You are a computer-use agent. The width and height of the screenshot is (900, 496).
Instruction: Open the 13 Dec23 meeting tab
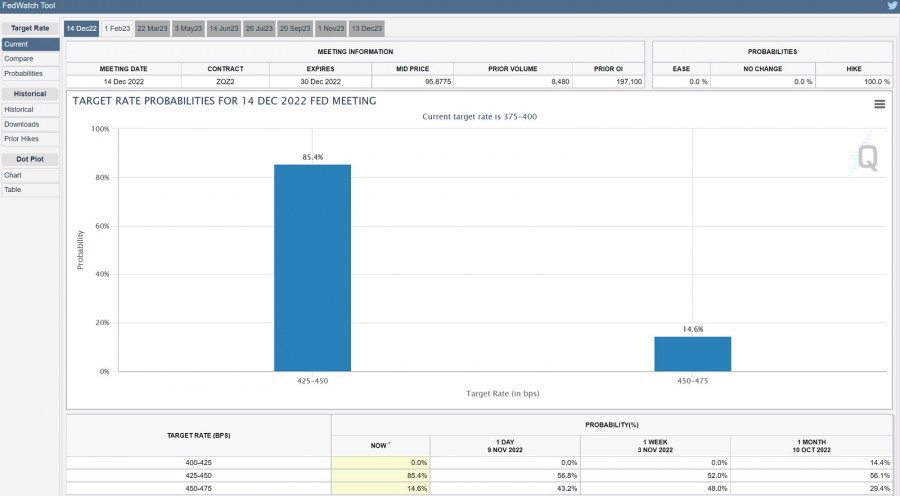point(366,29)
